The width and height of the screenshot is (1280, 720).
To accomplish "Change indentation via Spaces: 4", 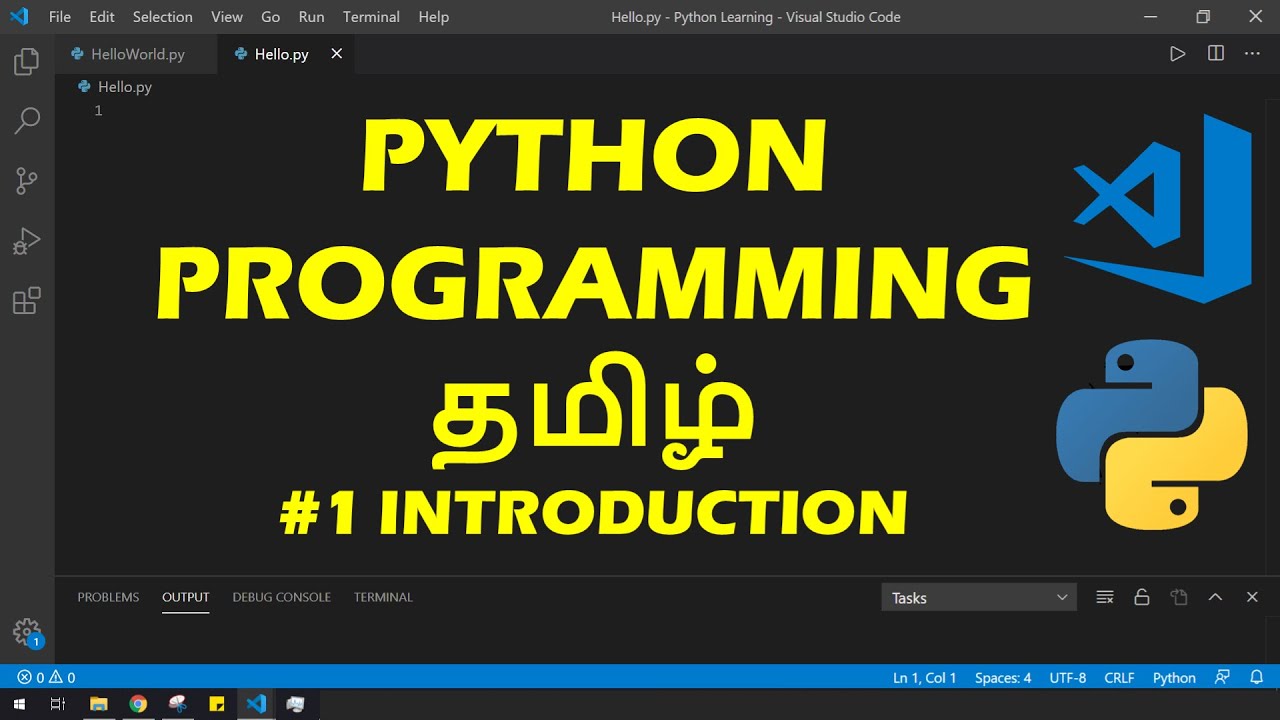I will (1003, 677).
